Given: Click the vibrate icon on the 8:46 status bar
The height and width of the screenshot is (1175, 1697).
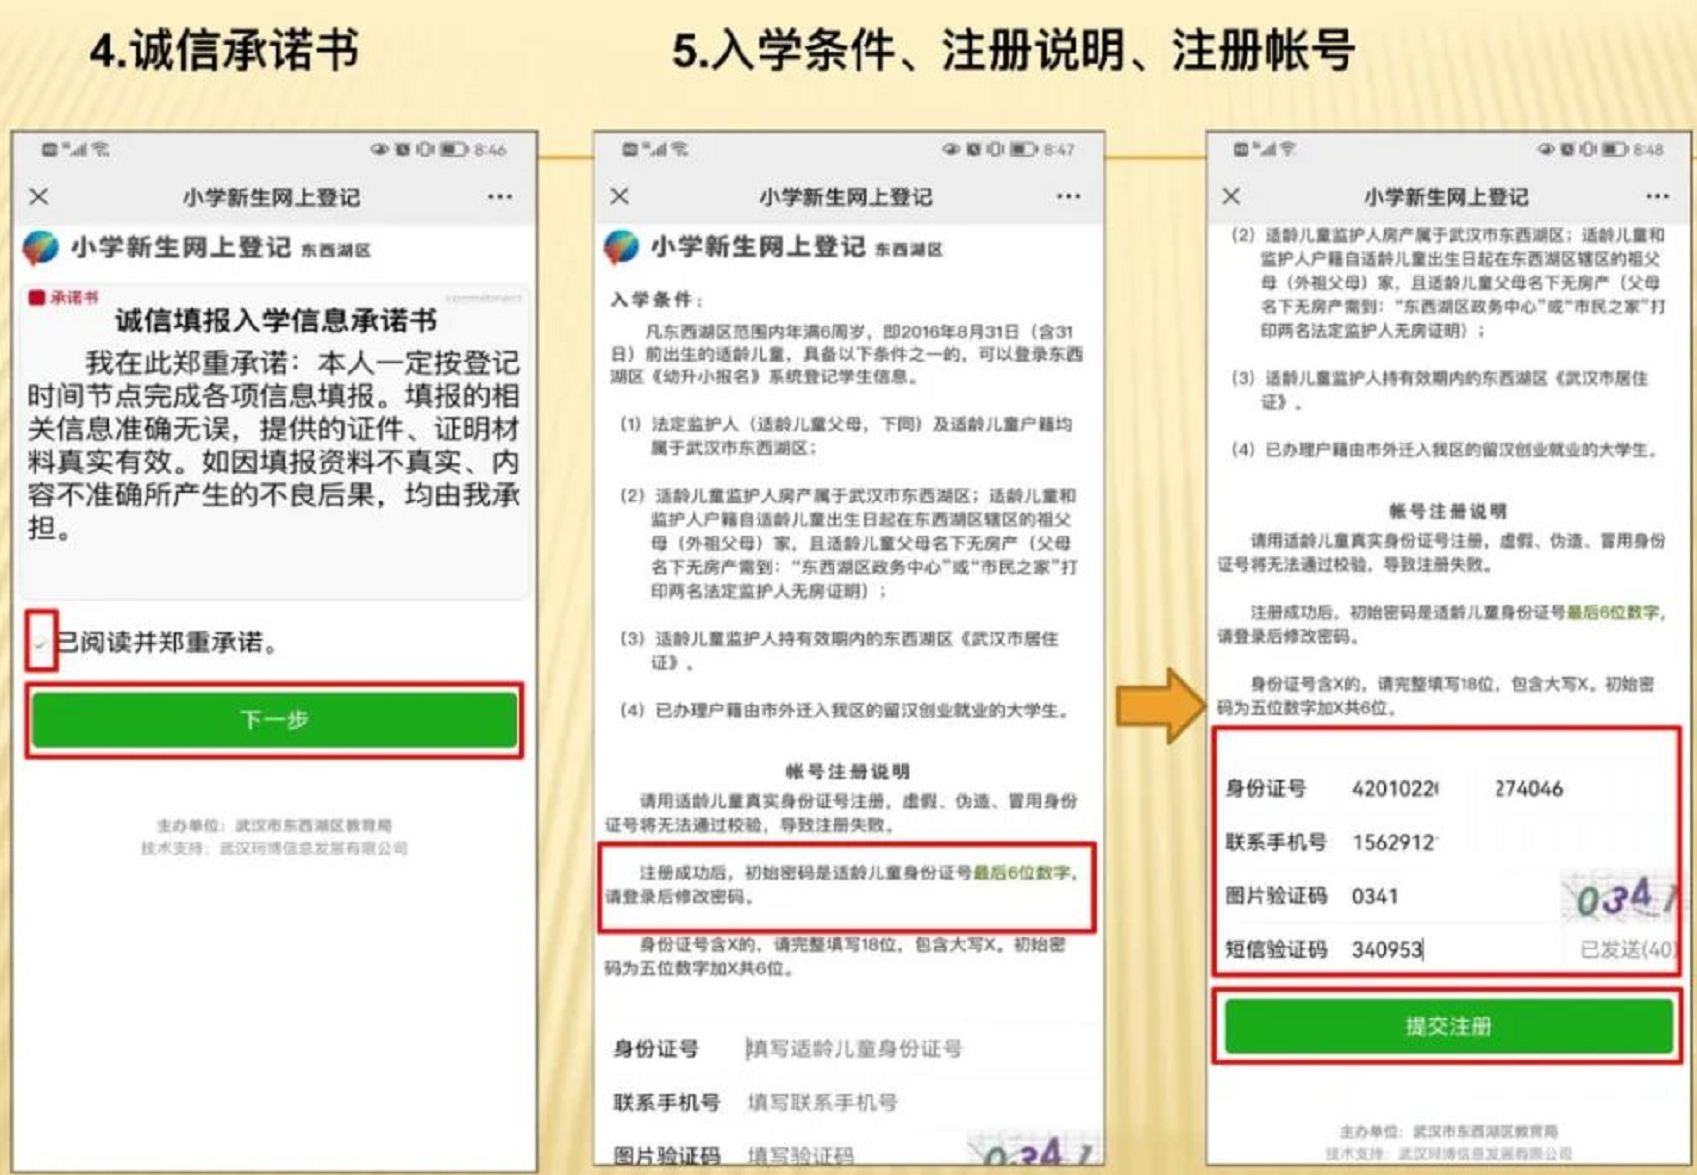Looking at the screenshot, I should point(425,150).
